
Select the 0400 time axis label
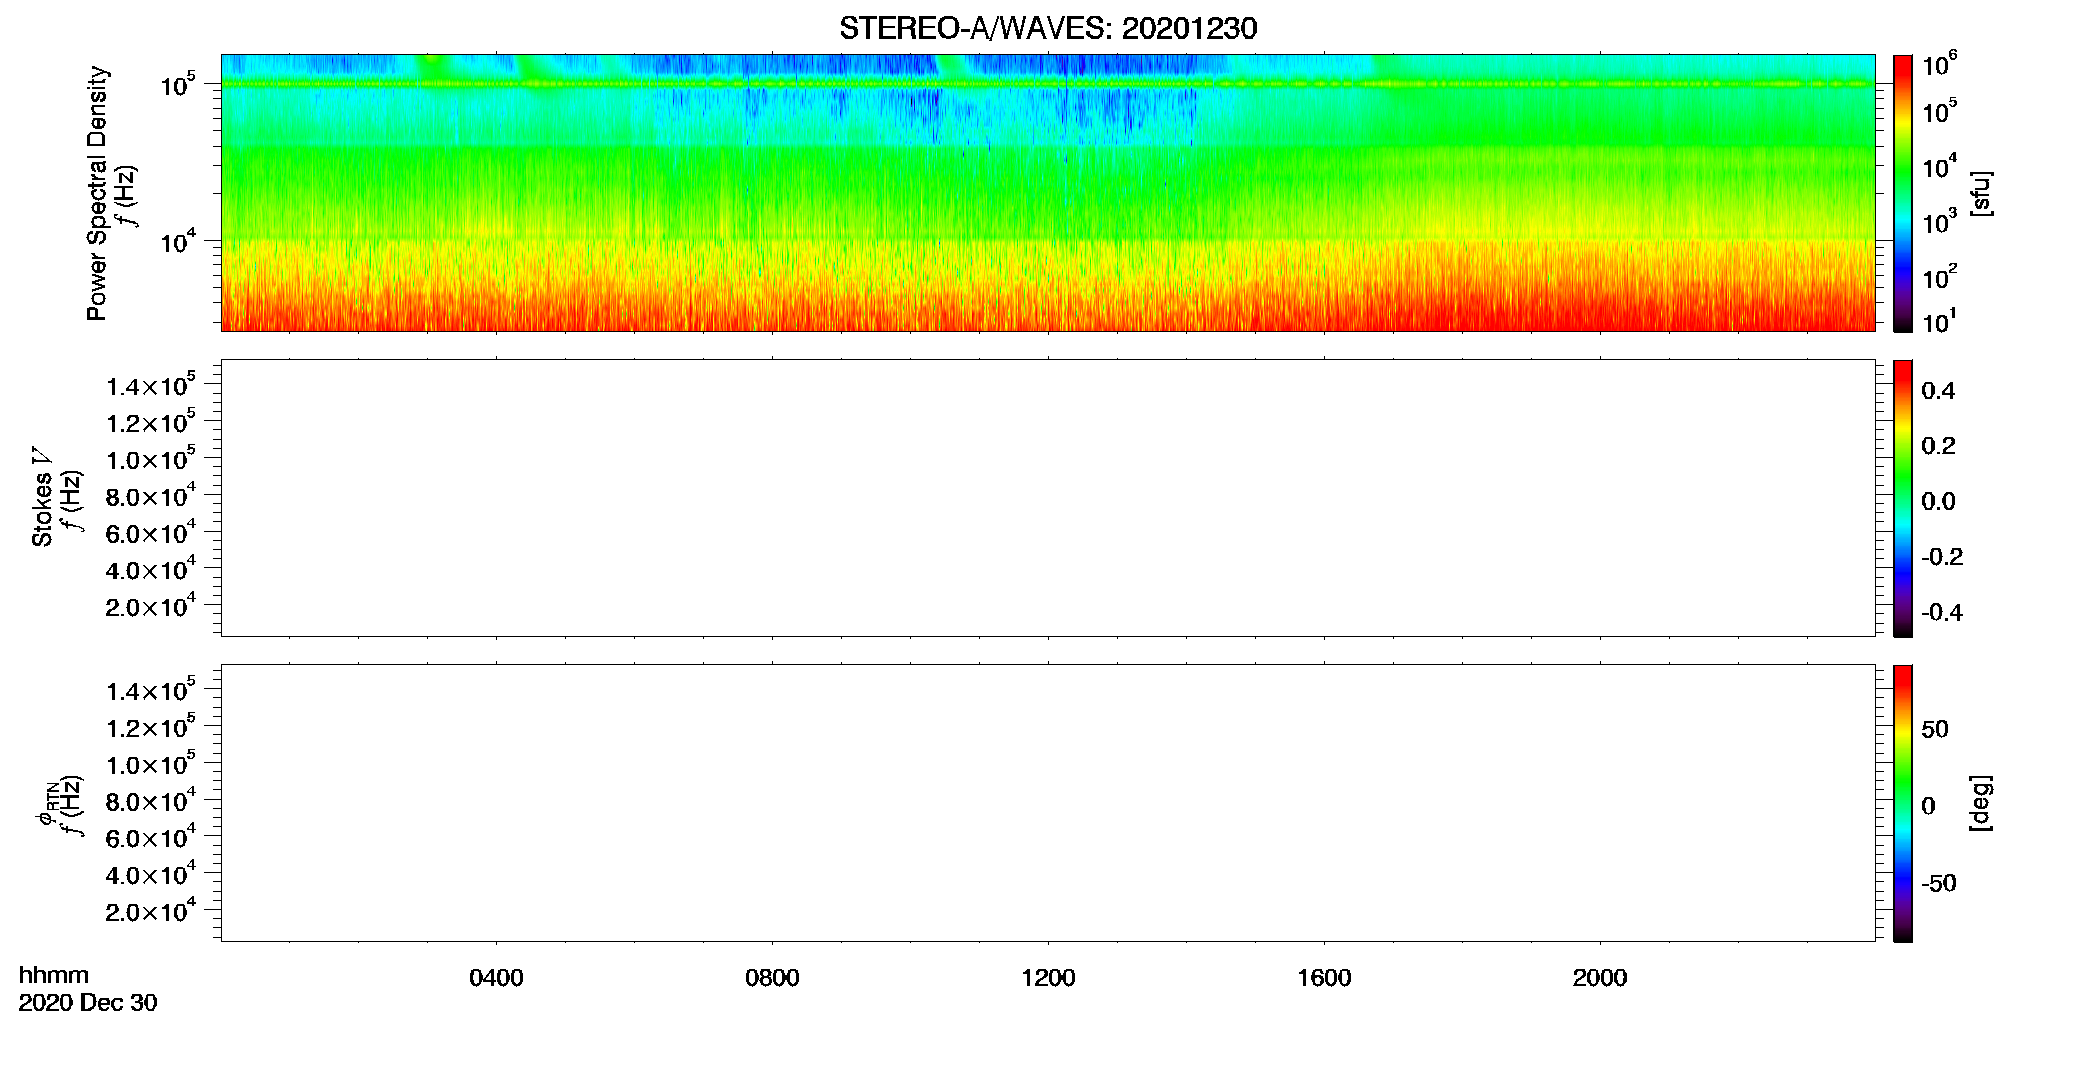tap(496, 978)
